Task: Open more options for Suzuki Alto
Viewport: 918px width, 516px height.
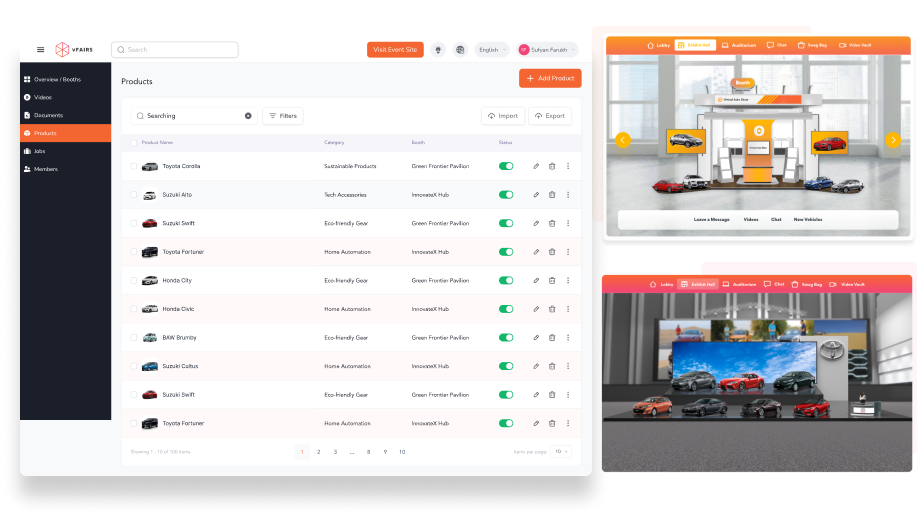Action: click(x=568, y=195)
